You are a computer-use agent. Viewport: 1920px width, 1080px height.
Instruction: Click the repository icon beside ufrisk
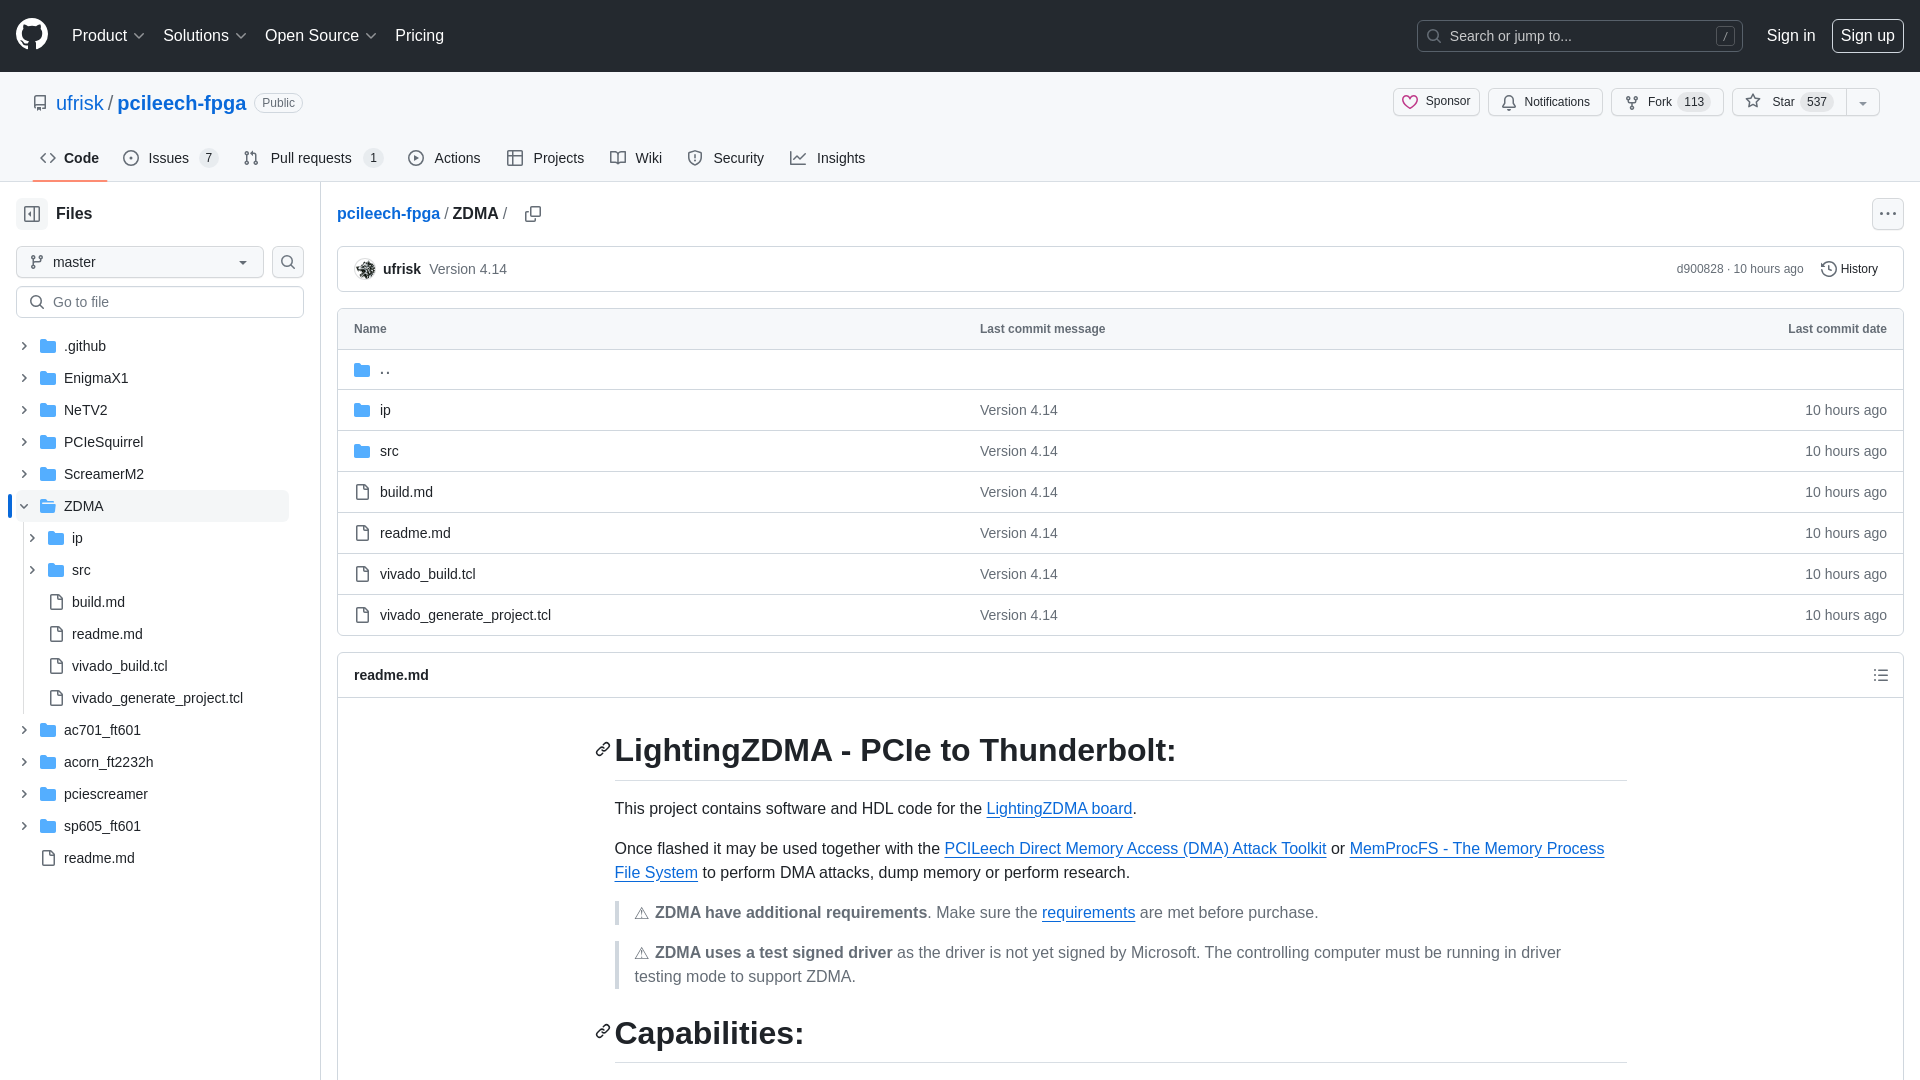pos(40,103)
